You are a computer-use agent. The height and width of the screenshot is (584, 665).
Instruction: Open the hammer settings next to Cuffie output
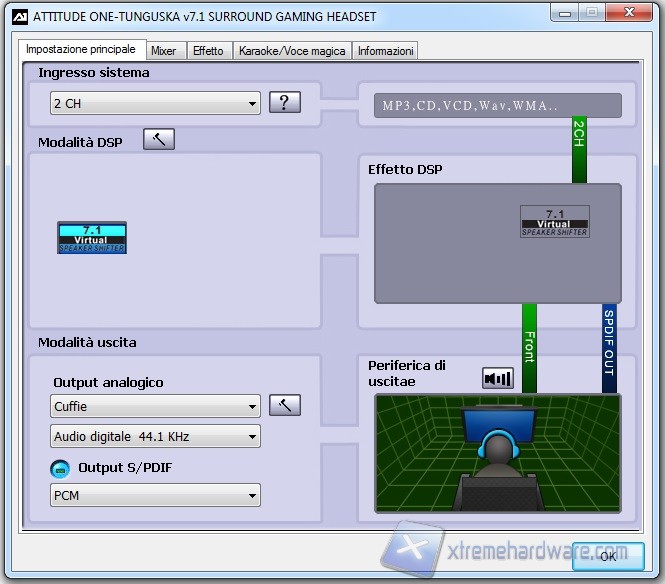point(285,406)
